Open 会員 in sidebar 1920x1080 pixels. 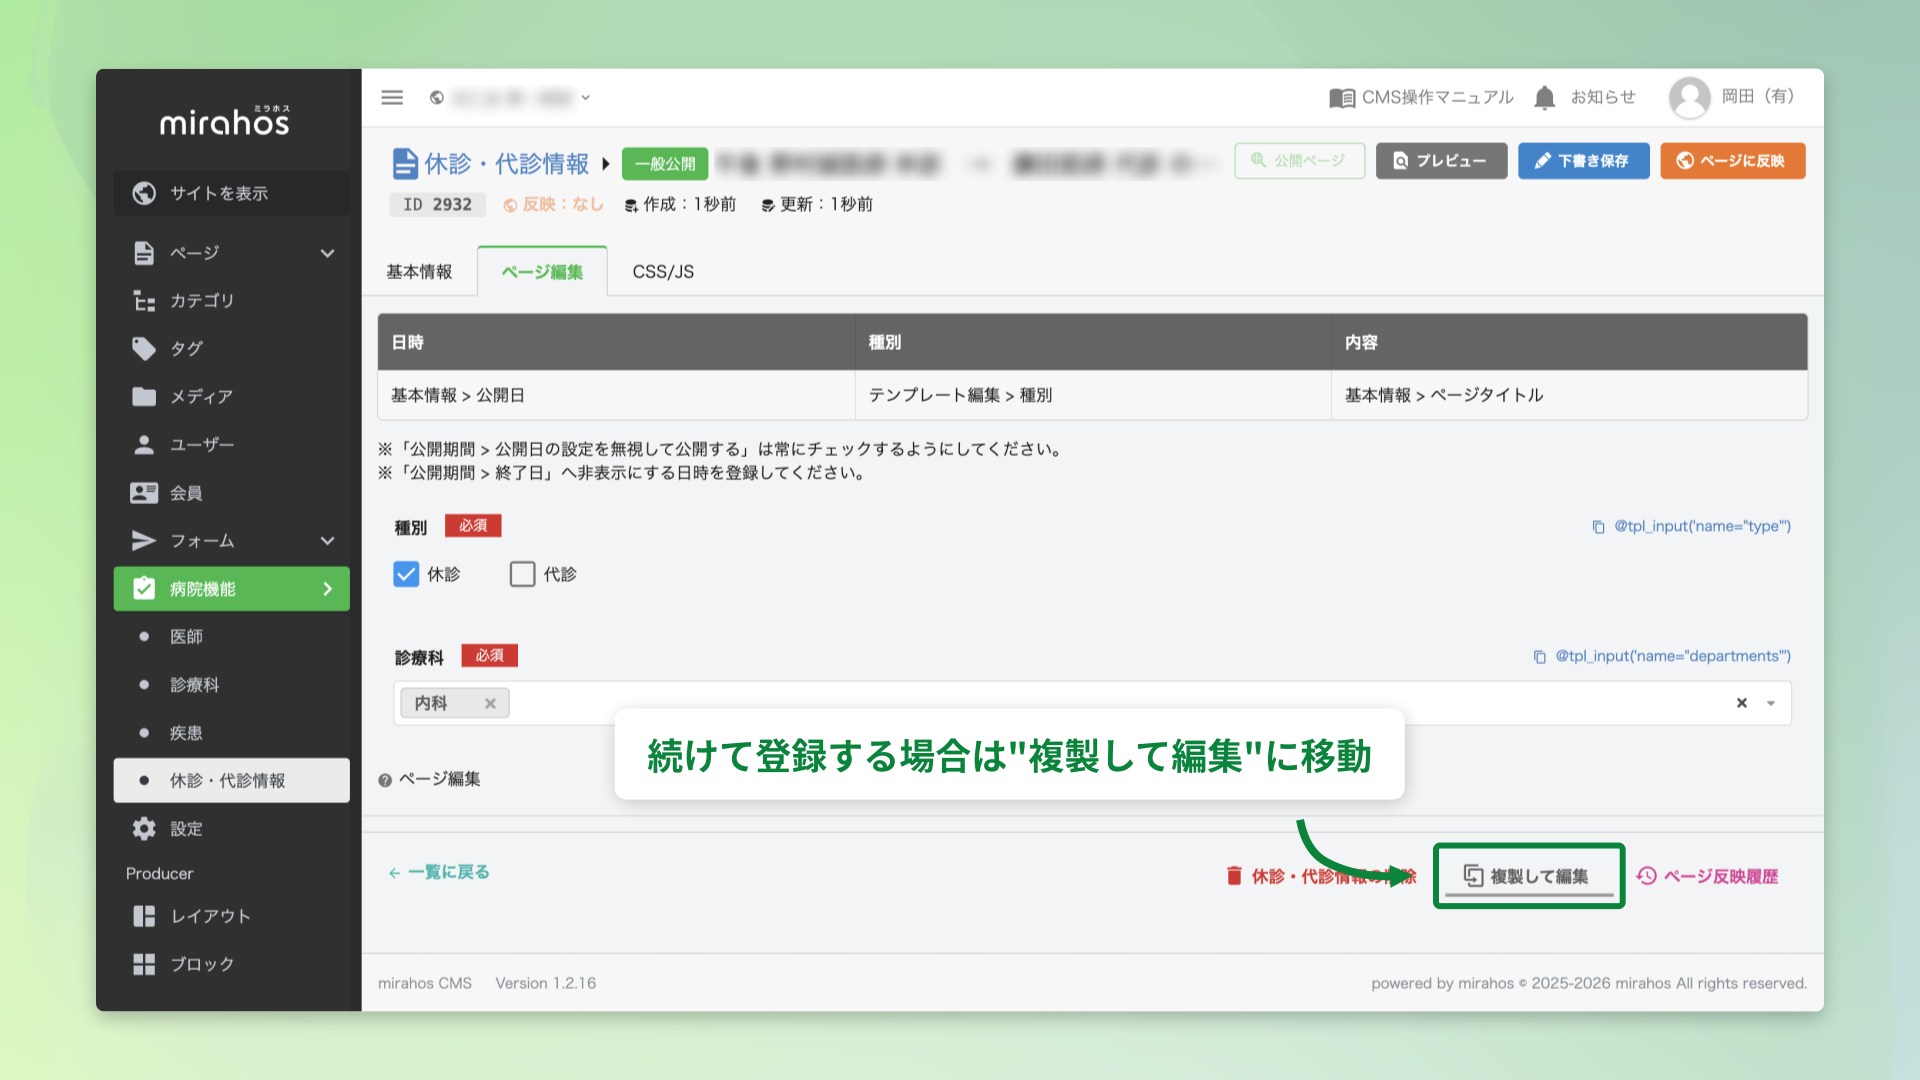(x=232, y=493)
